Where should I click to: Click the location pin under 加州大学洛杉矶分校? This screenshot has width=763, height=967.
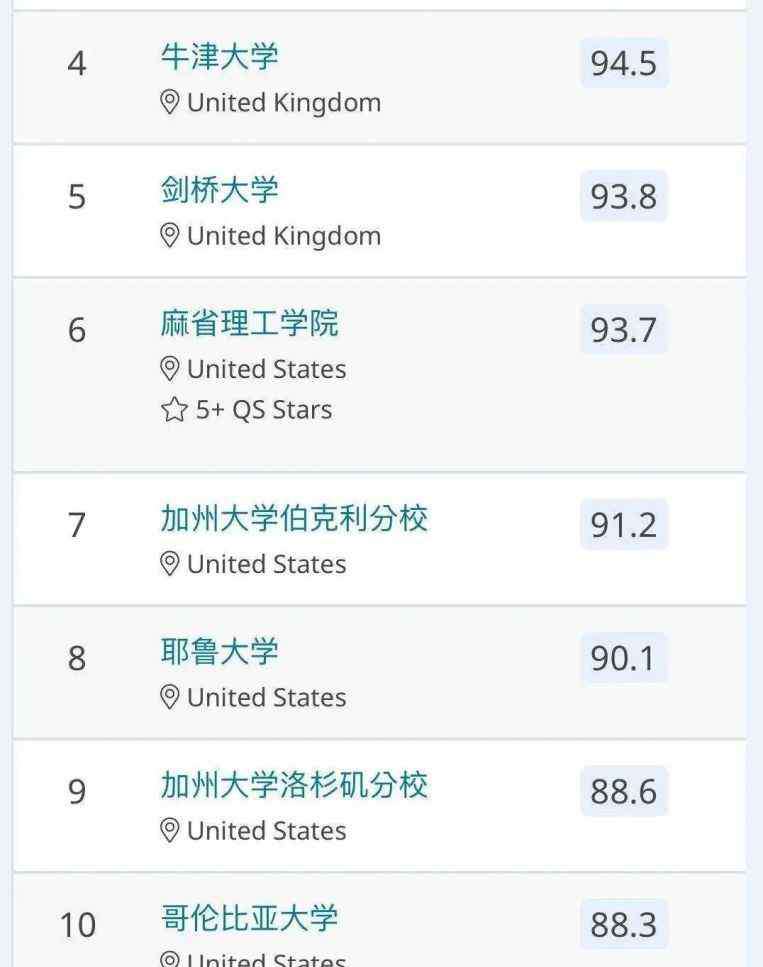click(x=170, y=831)
